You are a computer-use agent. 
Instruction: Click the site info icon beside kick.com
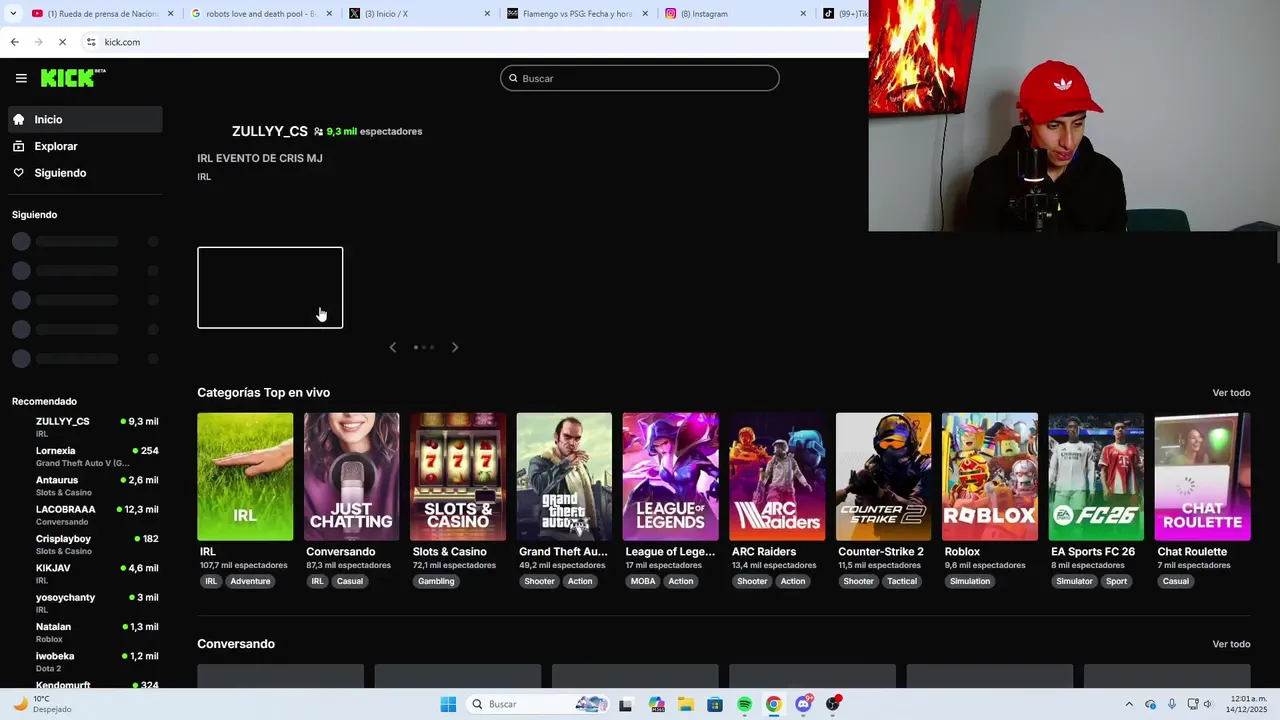(91, 42)
